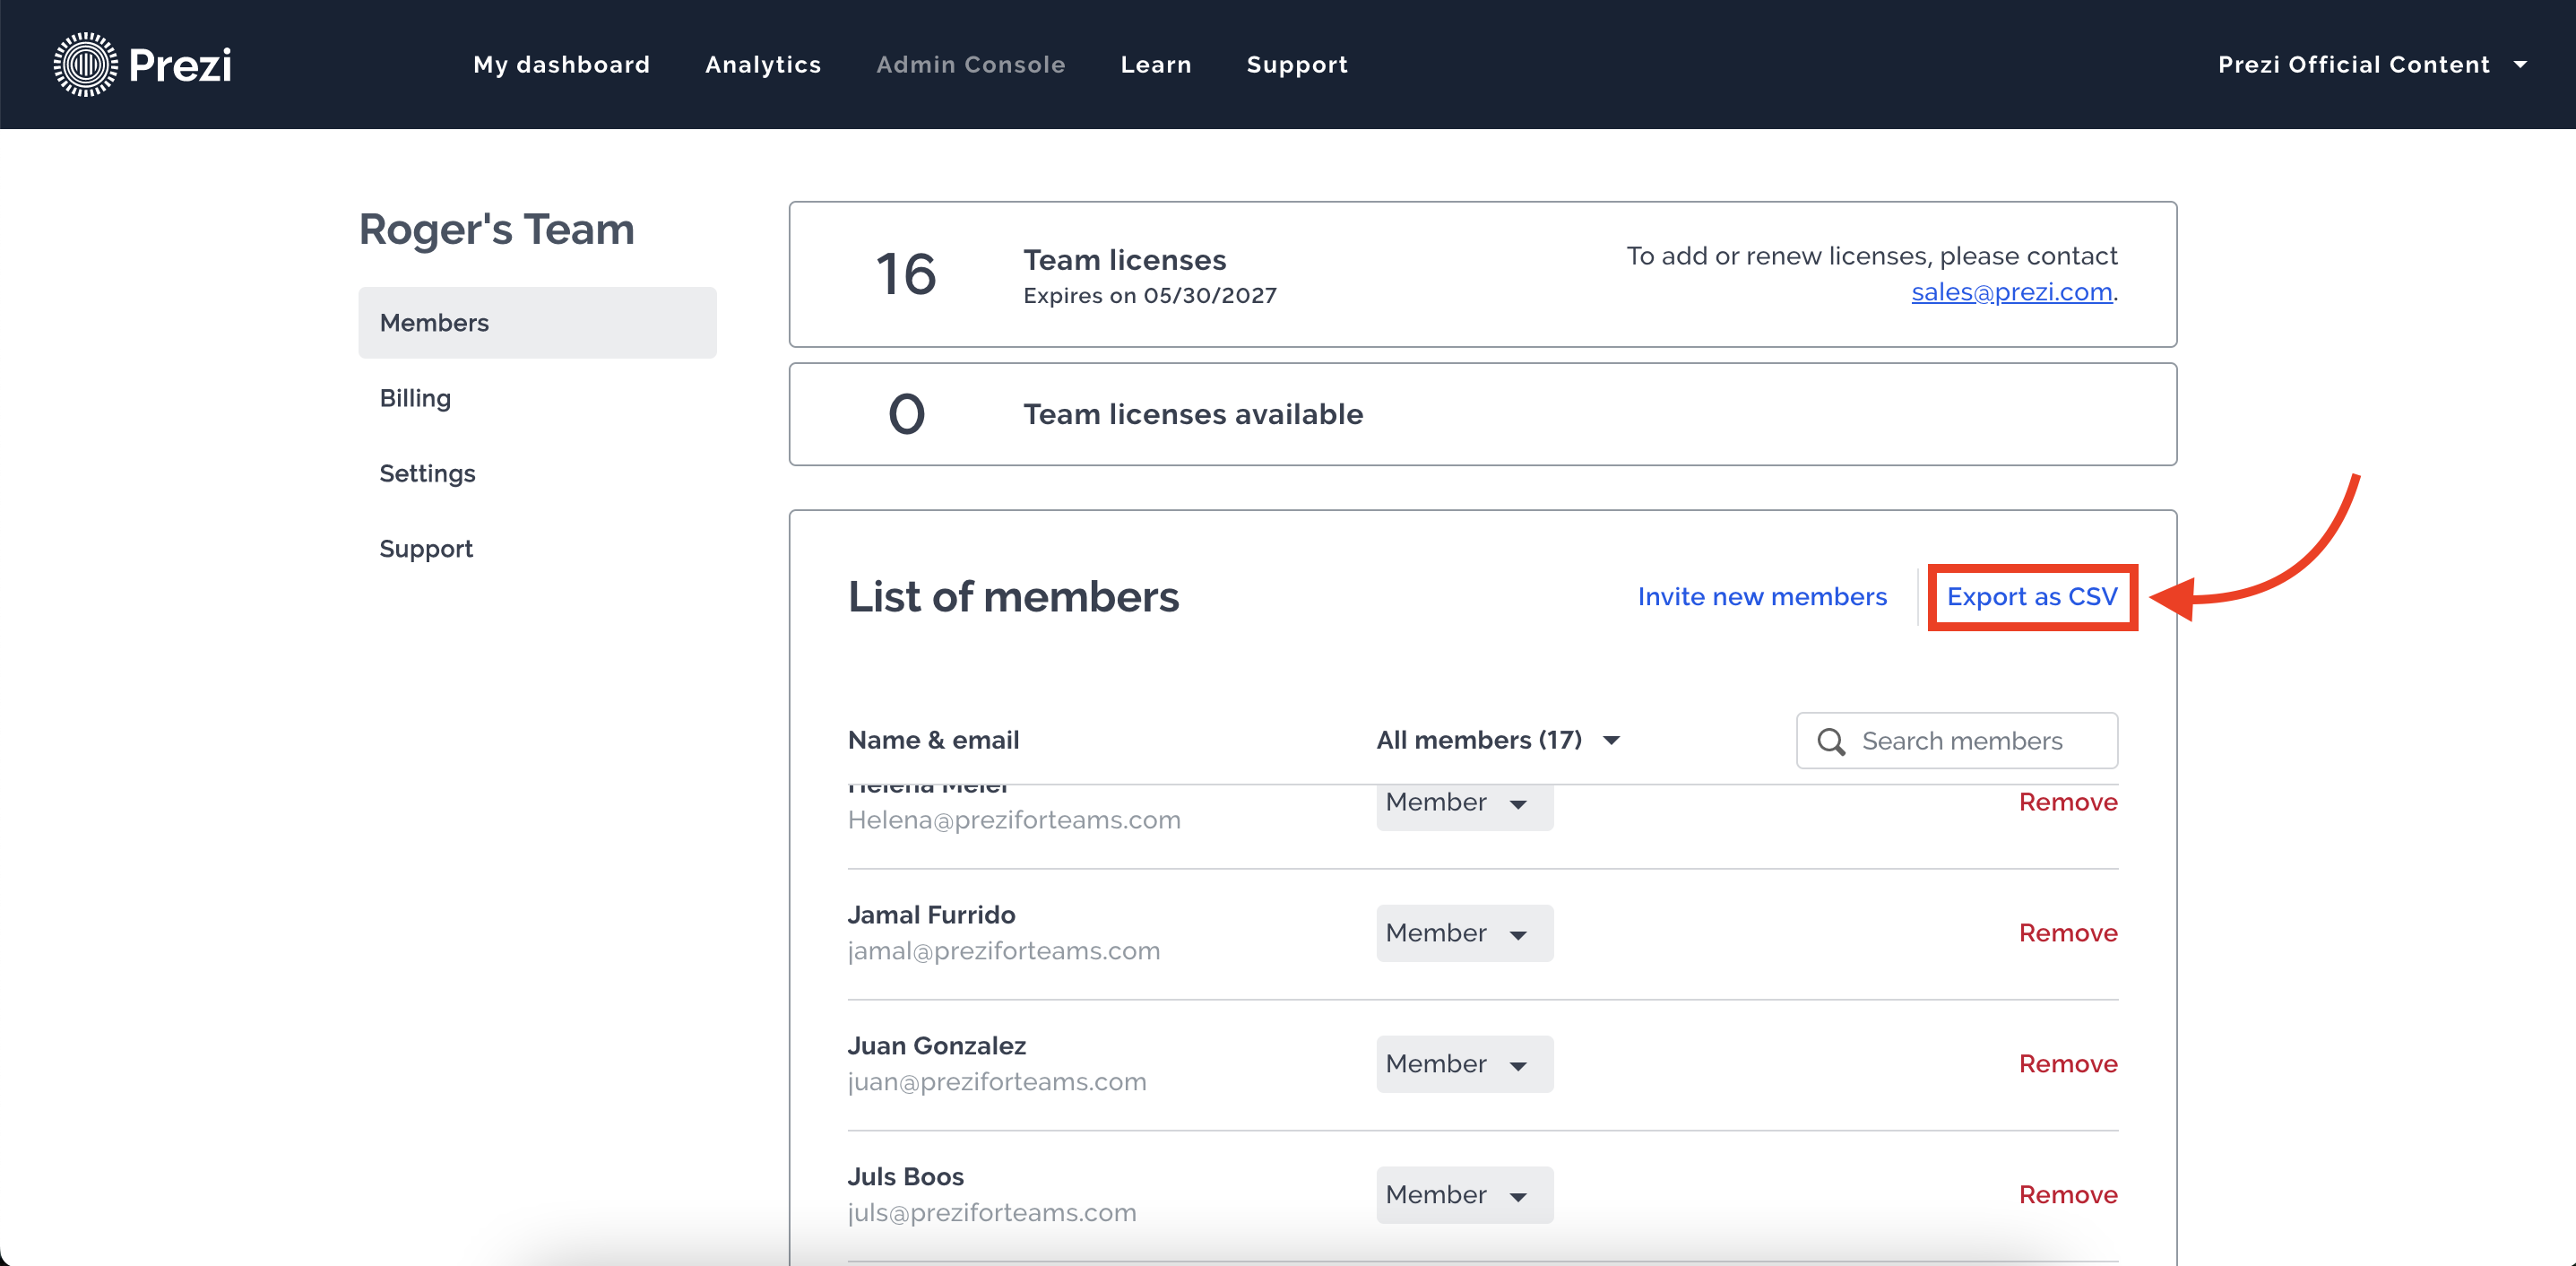The width and height of the screenshot is (2576, 1266).
Task: Click Invite new members
Action: click(1762, 596)
